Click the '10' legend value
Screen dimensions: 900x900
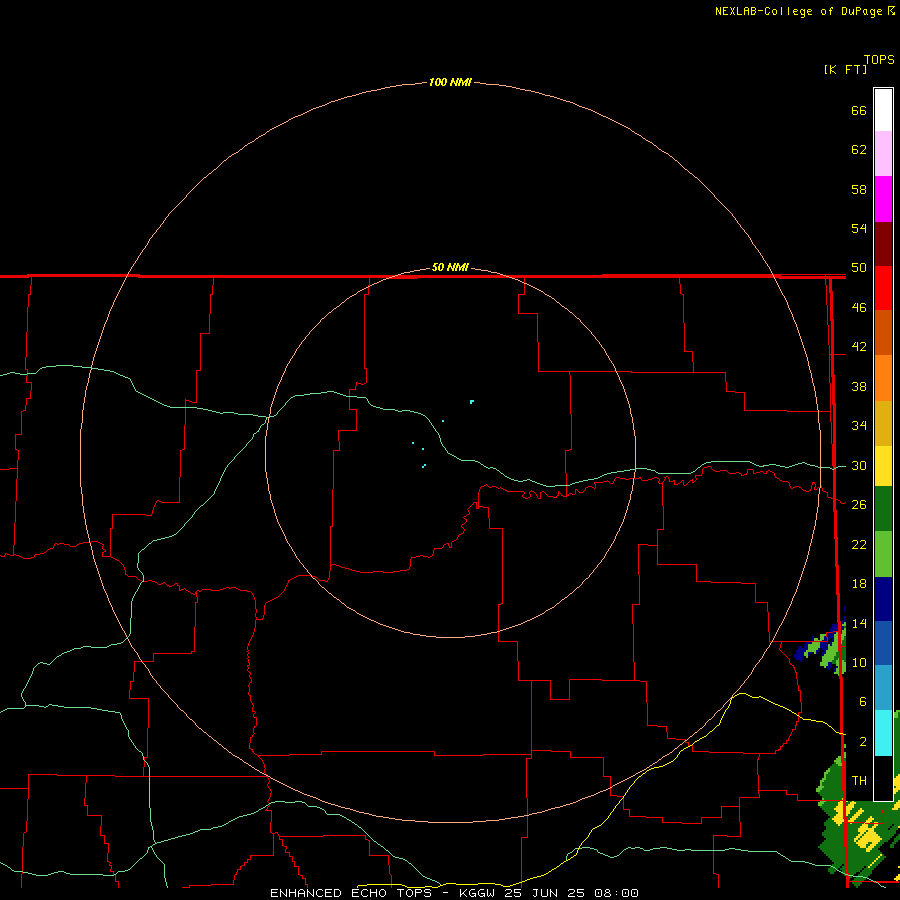click(x=859, y=662)
